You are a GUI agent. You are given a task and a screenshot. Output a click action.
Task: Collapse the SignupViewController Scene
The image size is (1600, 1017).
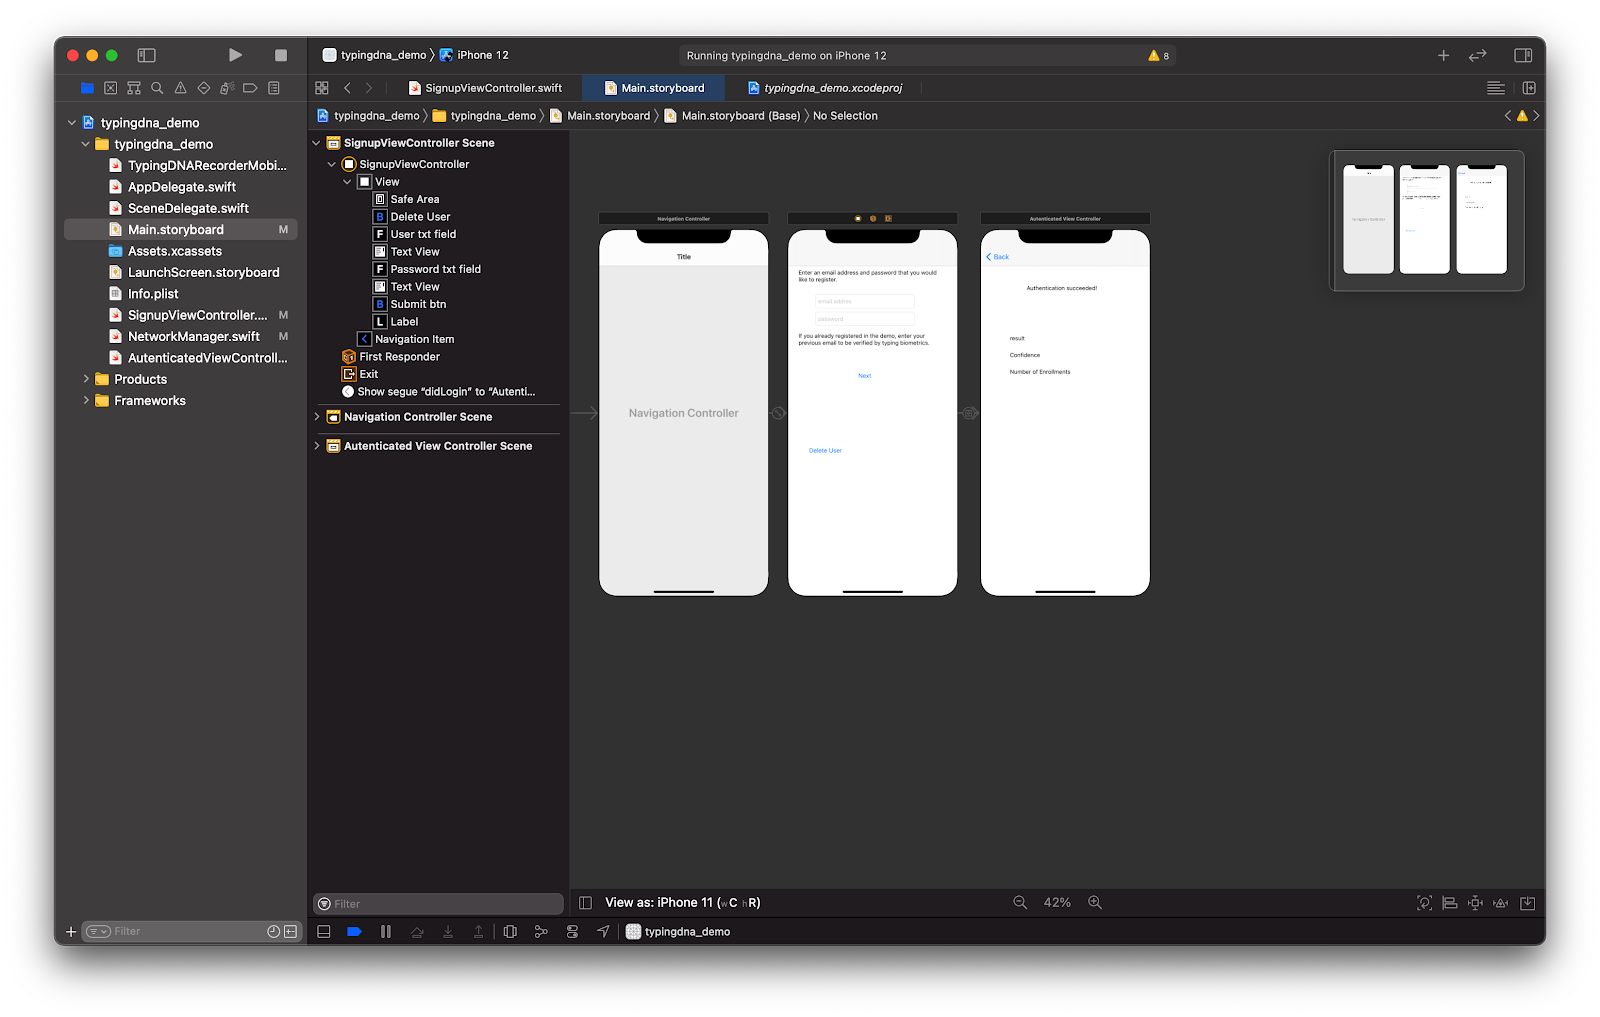click(317, 143)
